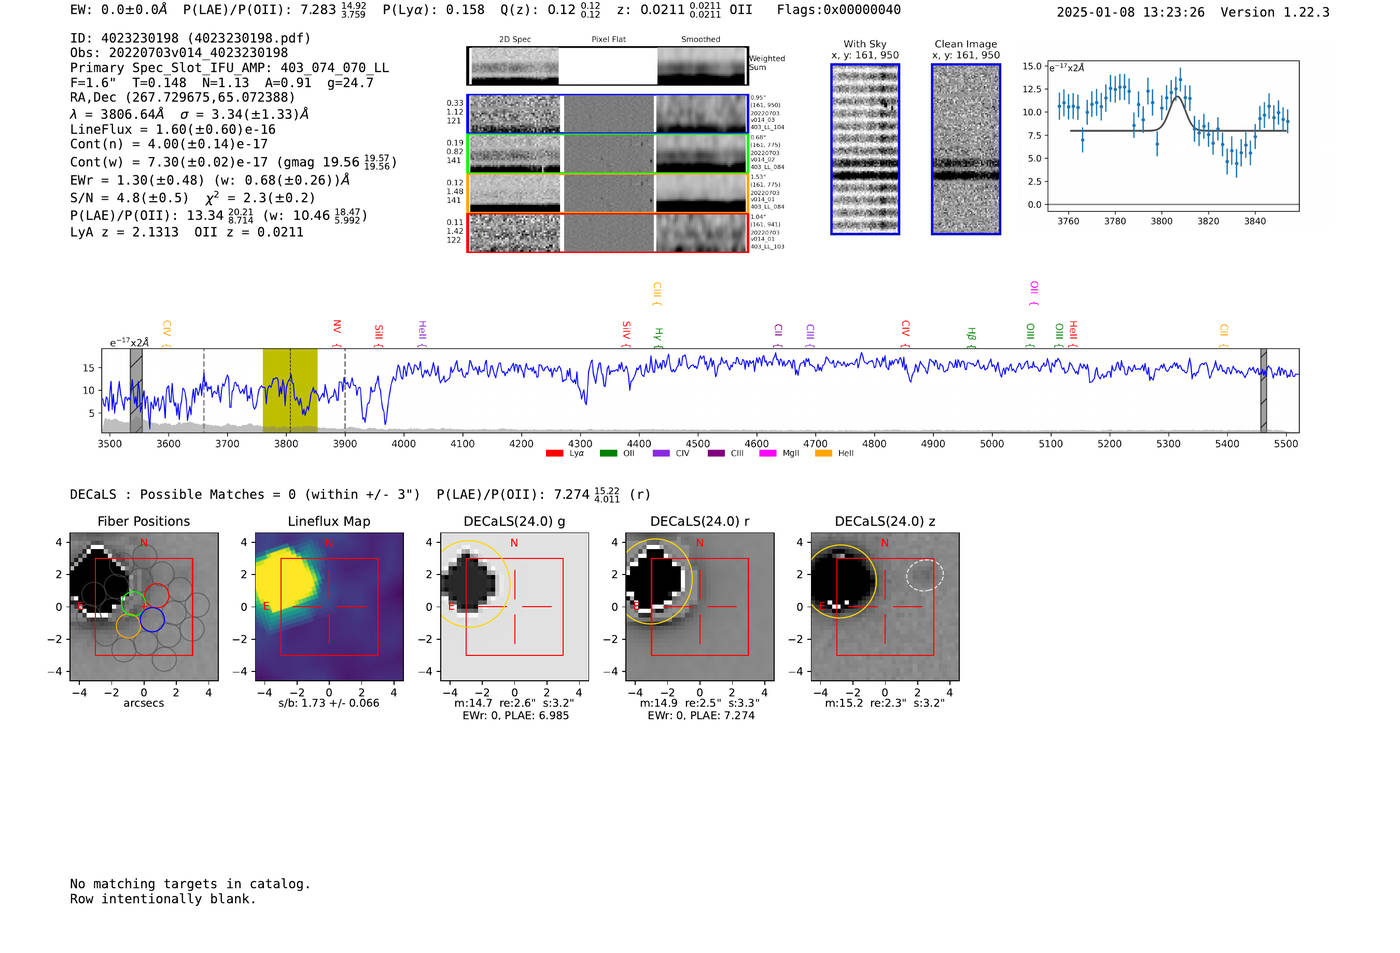Click the 'EWr: 0, PLAE: 7.274' caption

click(x=700, y=716)
